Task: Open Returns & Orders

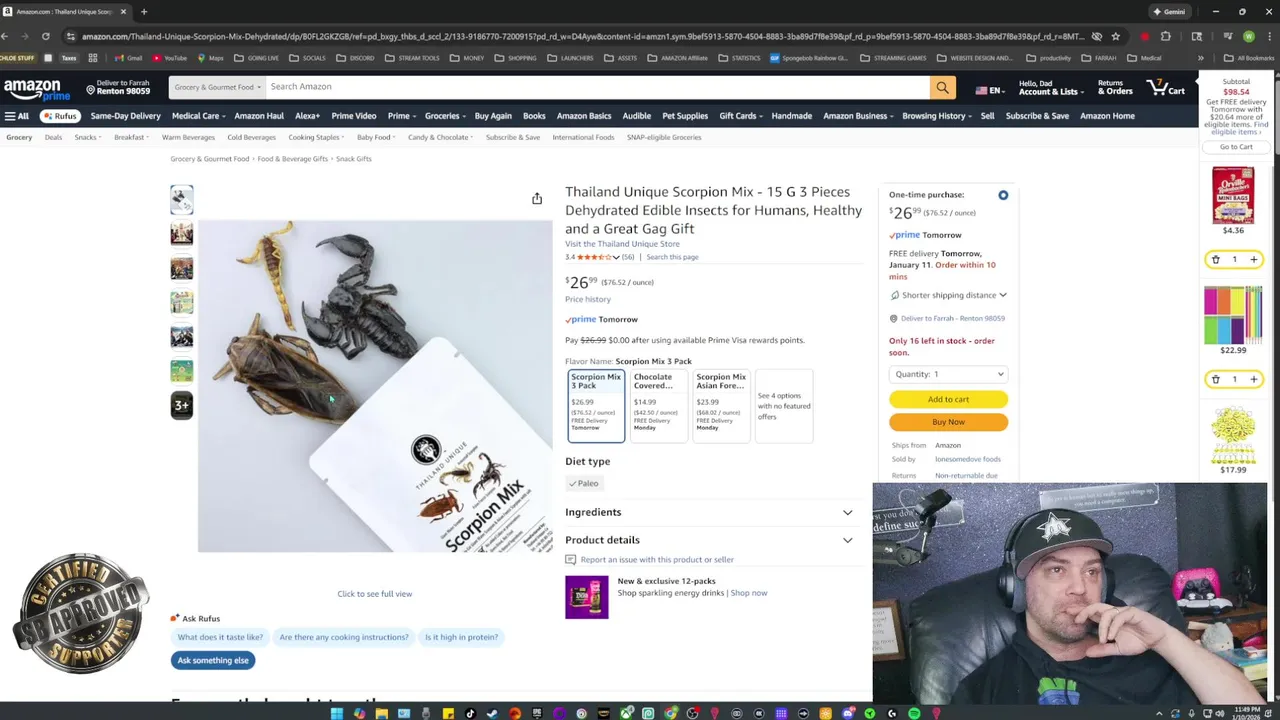Action: coord(1115,88)
